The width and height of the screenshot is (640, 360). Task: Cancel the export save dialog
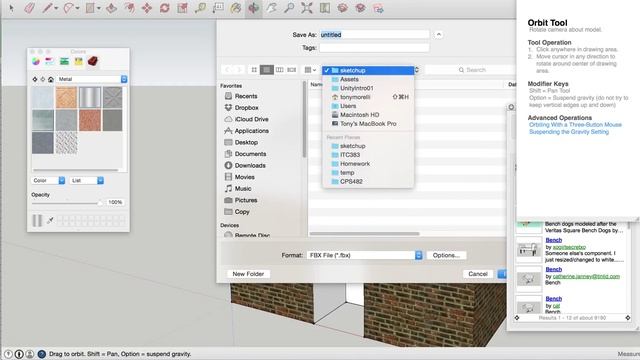478,274
